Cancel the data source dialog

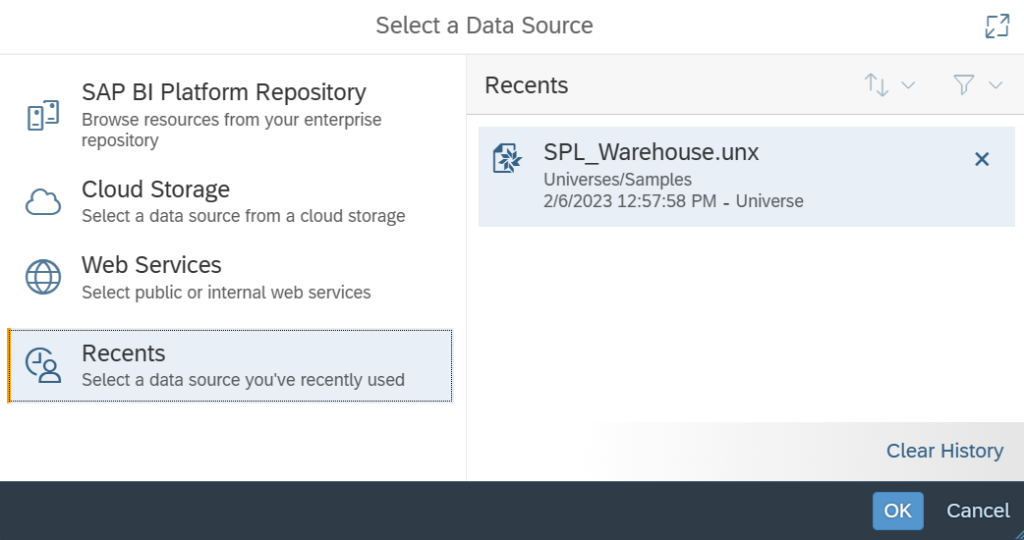coord(978,511)
